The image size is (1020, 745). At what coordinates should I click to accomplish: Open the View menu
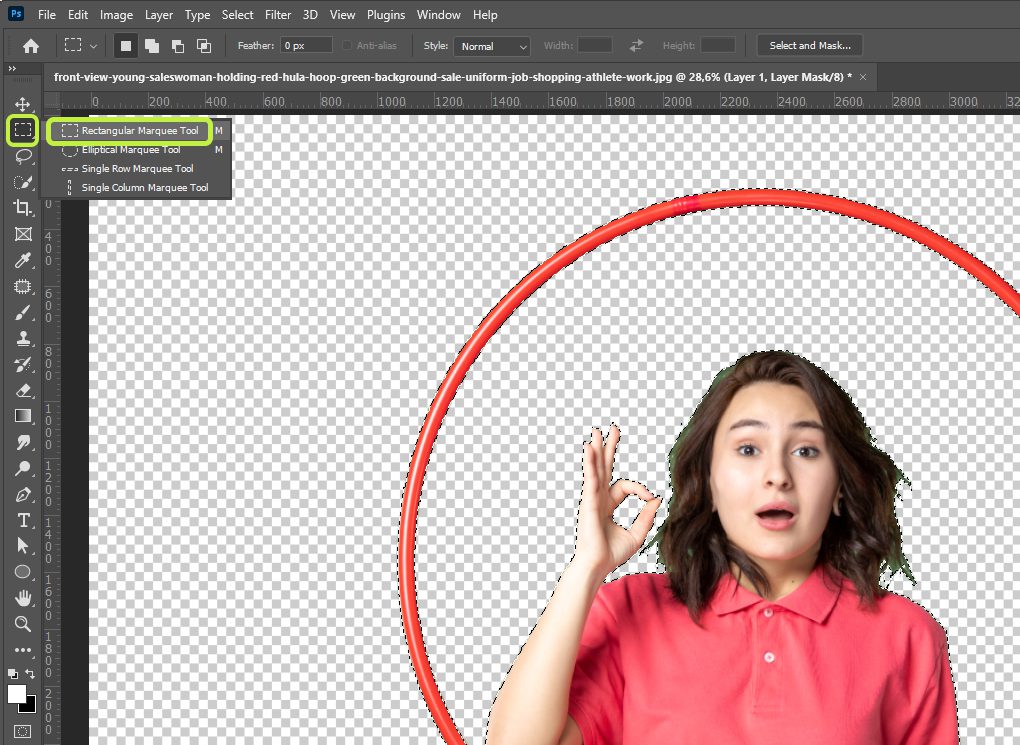coord(342,14)
